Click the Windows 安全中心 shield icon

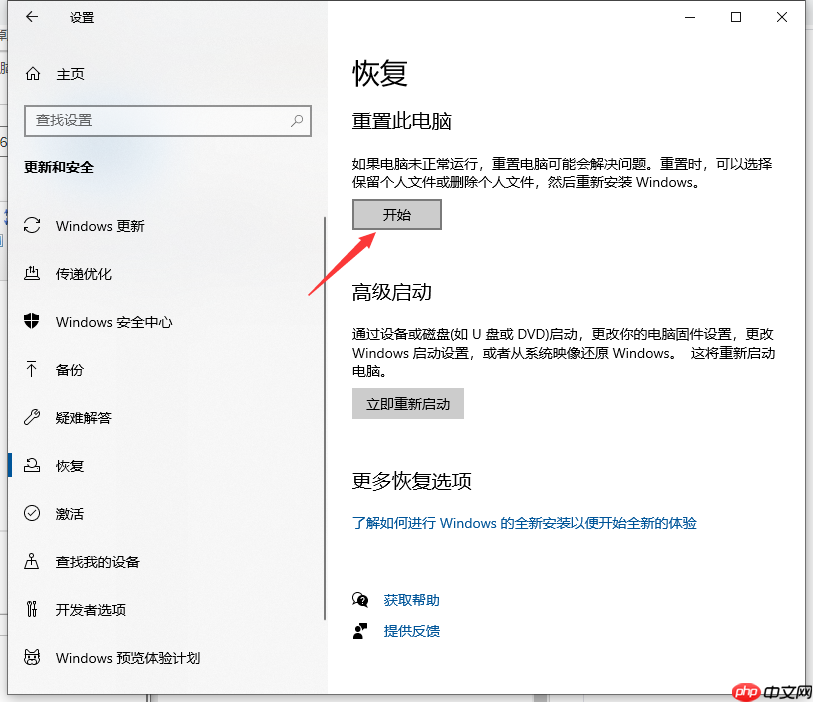[32, 321]
